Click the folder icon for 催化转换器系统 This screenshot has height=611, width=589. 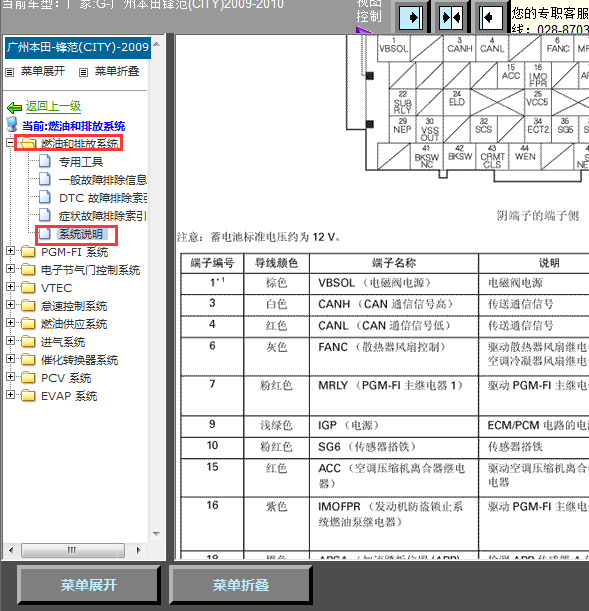(28, 359)
